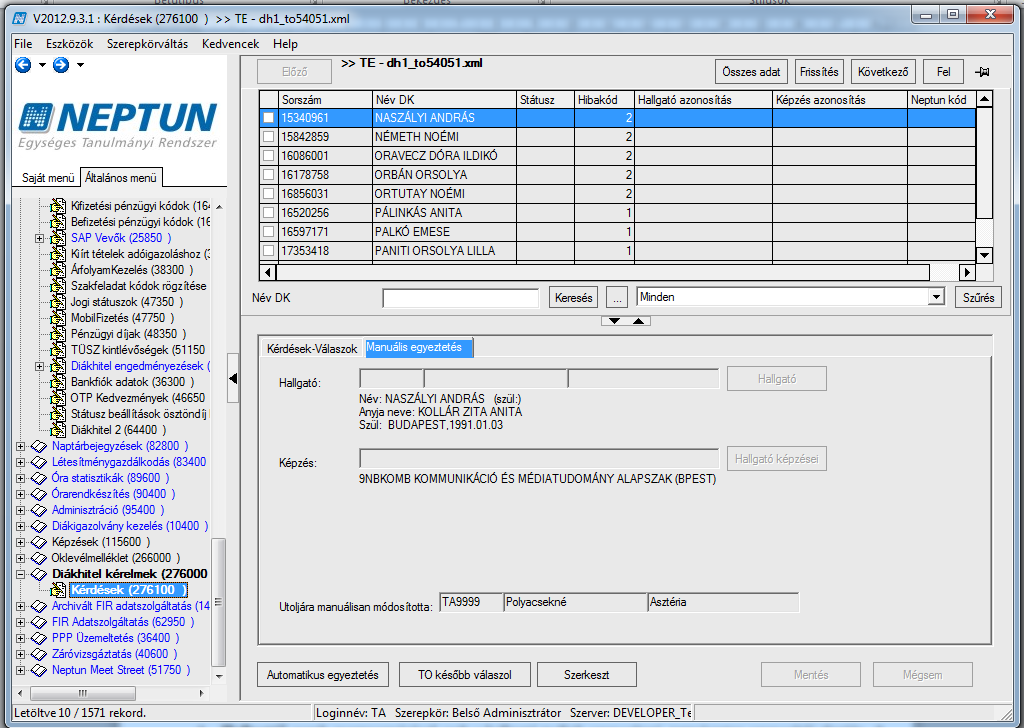The image size is (1024, 728).
Task: Click the OTP Kedvezmények item icon
Action: tap(58, 398)
